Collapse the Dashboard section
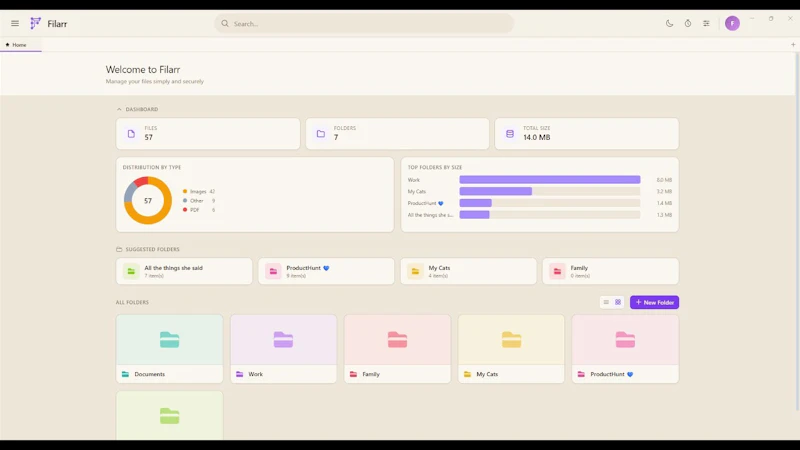The image size is (800, 450). pyautogui.click(x=119, y=109)
